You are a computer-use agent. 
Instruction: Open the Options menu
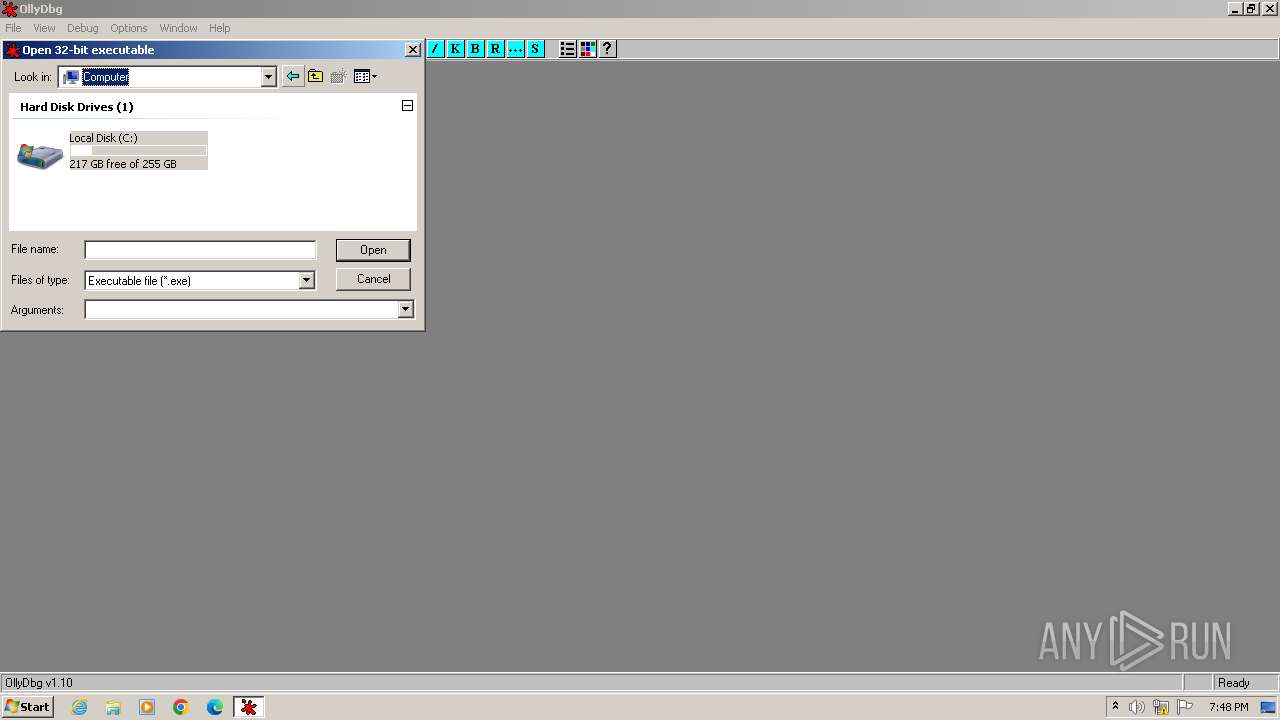(128, 28)
